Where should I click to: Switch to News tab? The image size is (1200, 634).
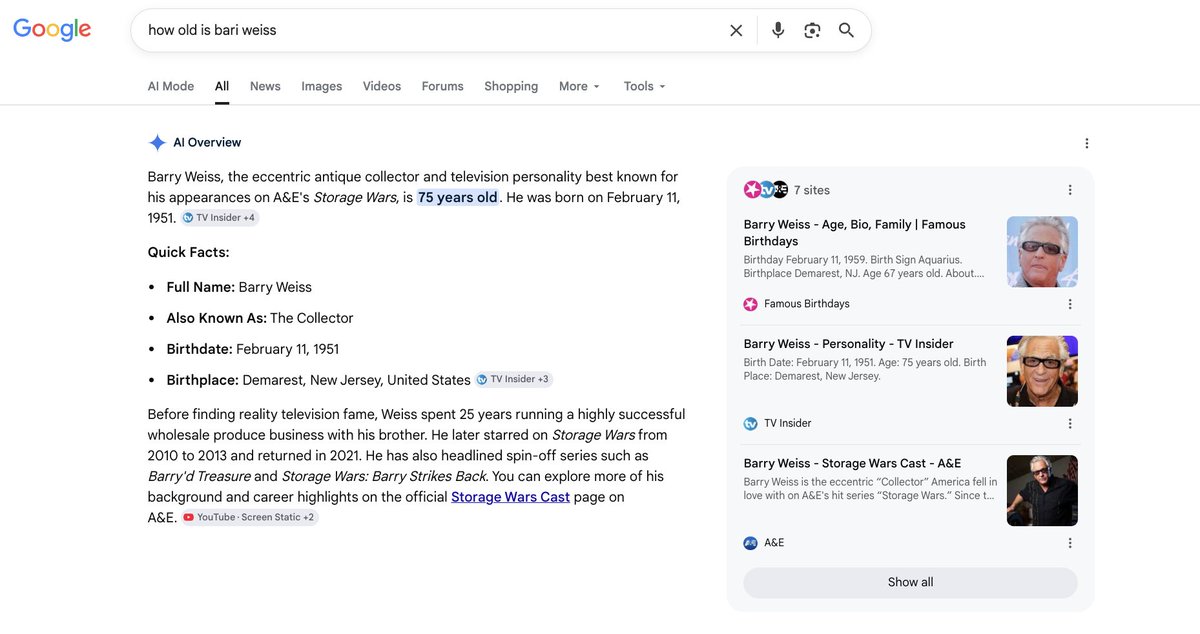tap(265, 86)
